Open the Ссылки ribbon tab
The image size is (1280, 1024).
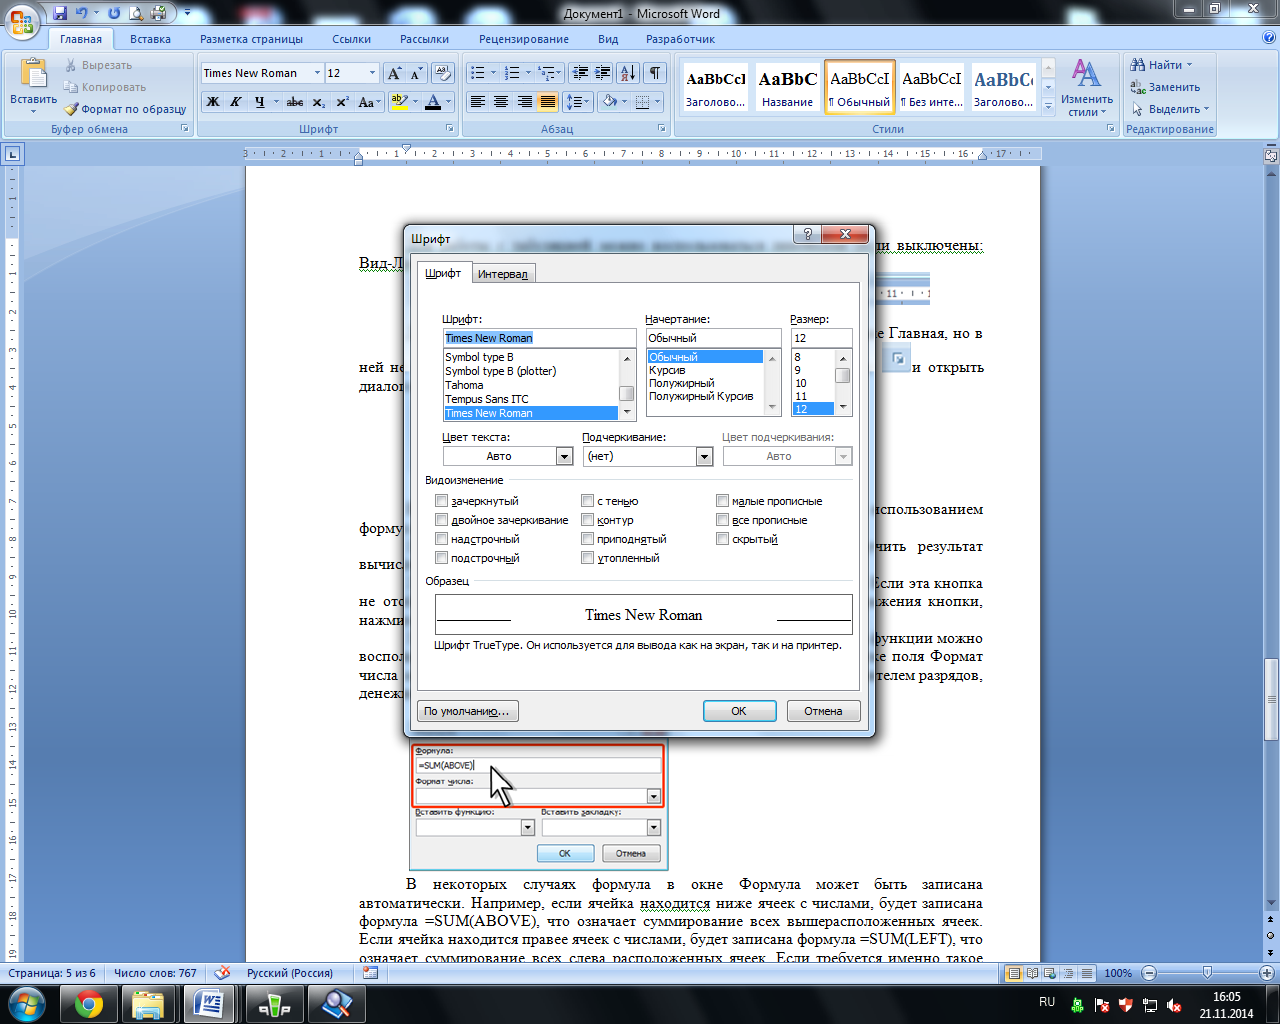(x=351, y=39)
